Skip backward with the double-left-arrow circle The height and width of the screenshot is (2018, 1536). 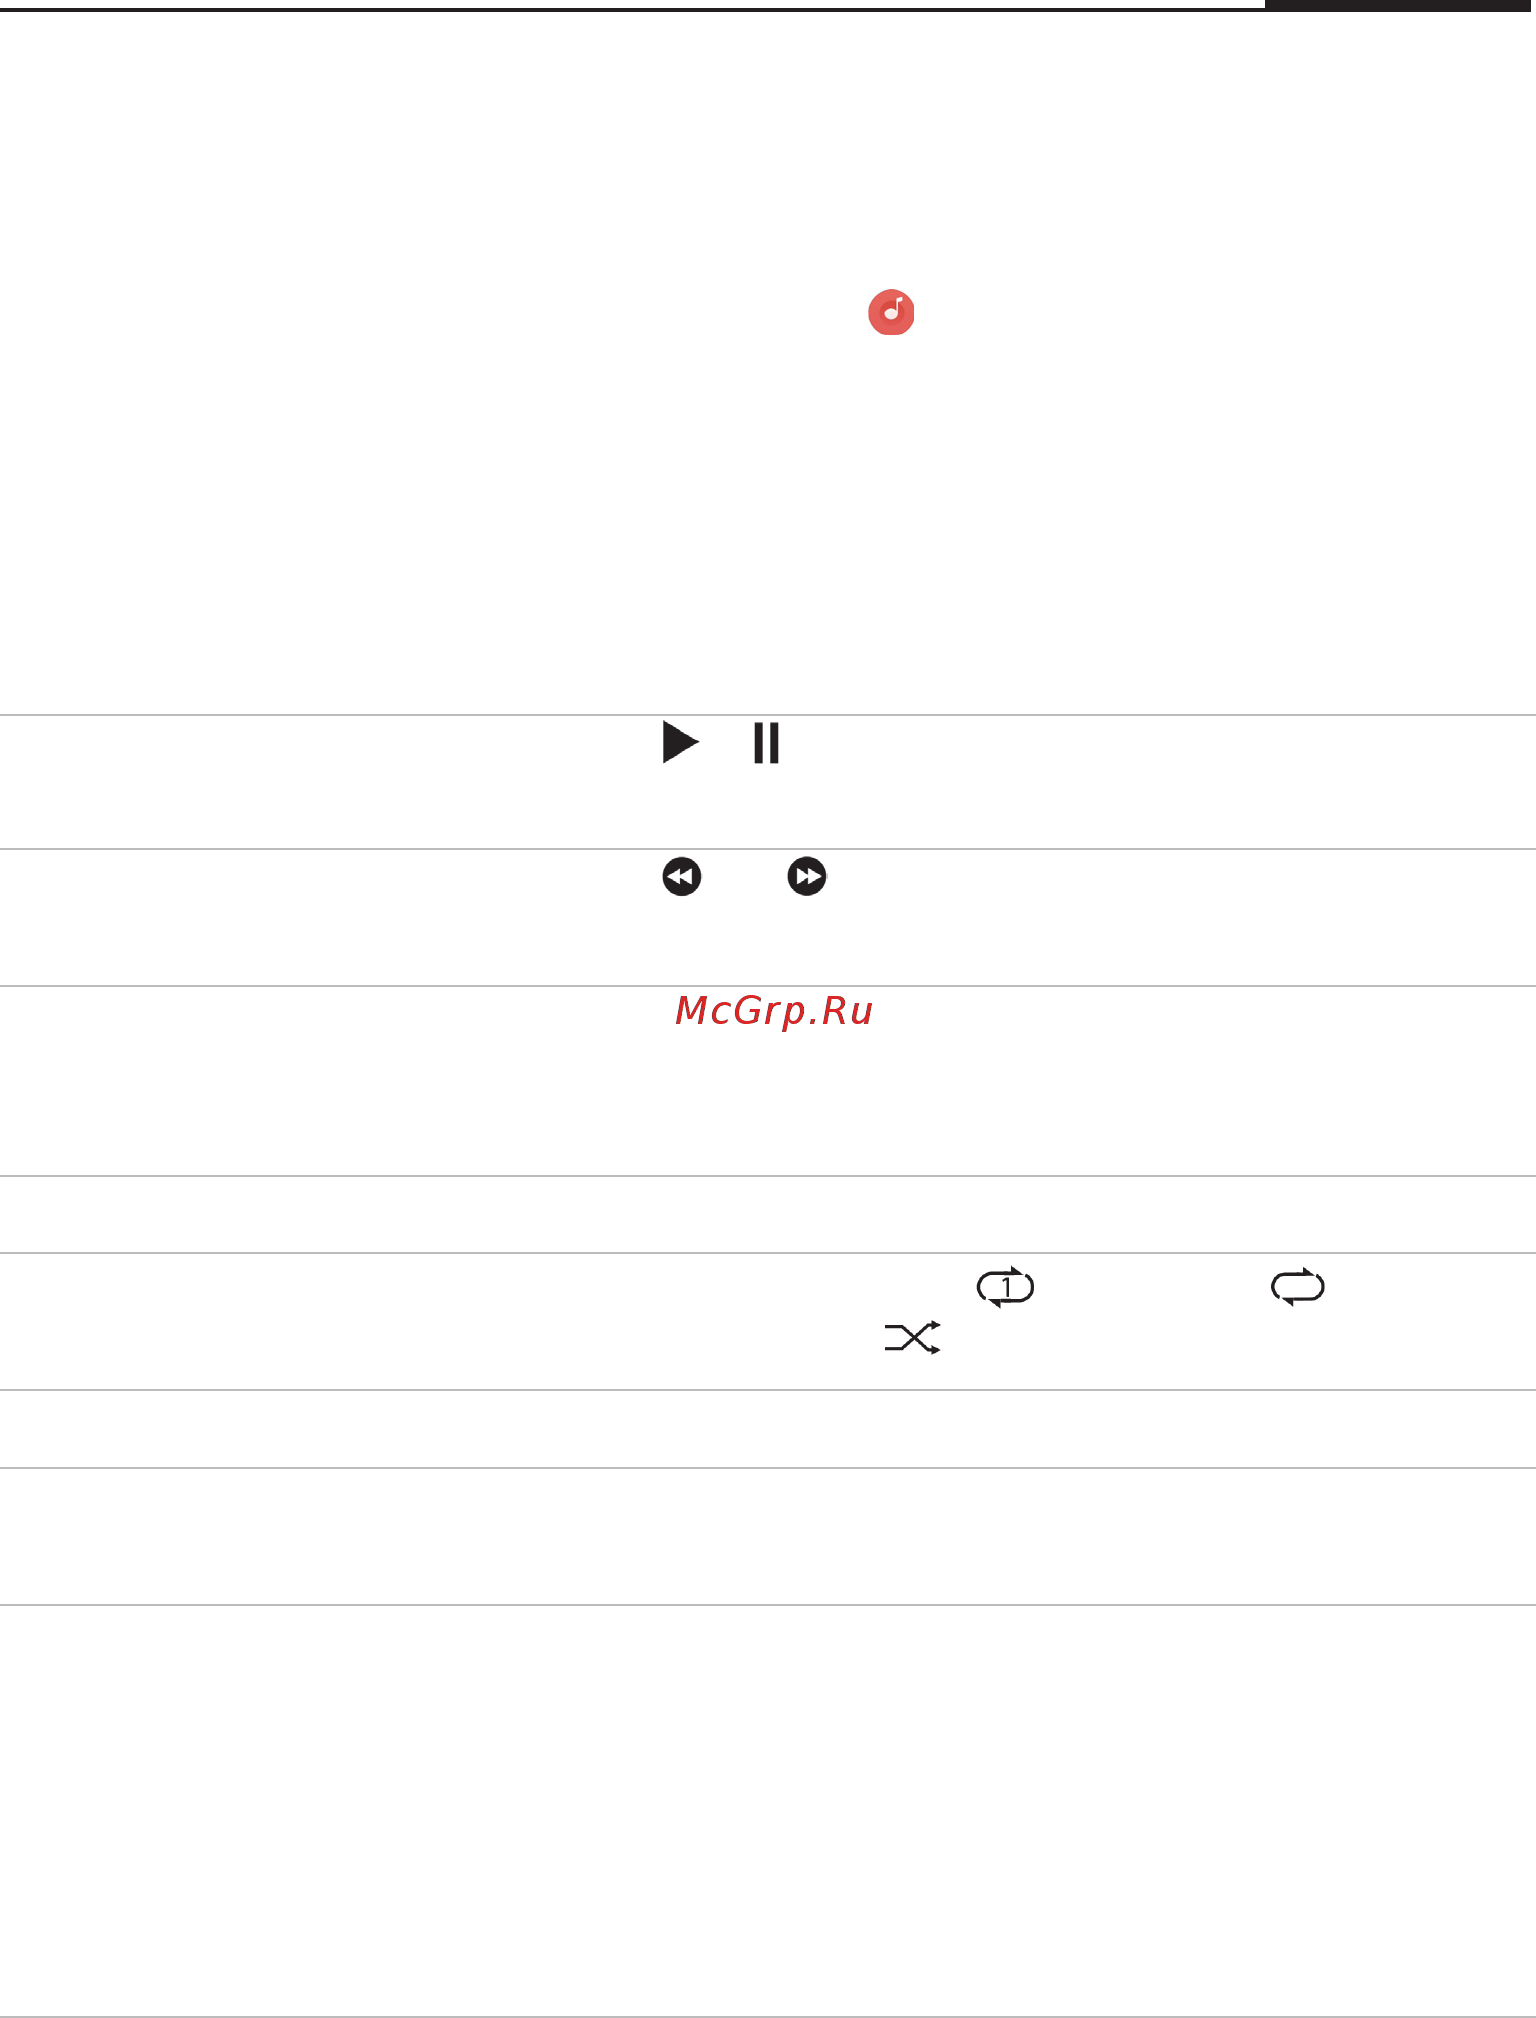point(682,877)
